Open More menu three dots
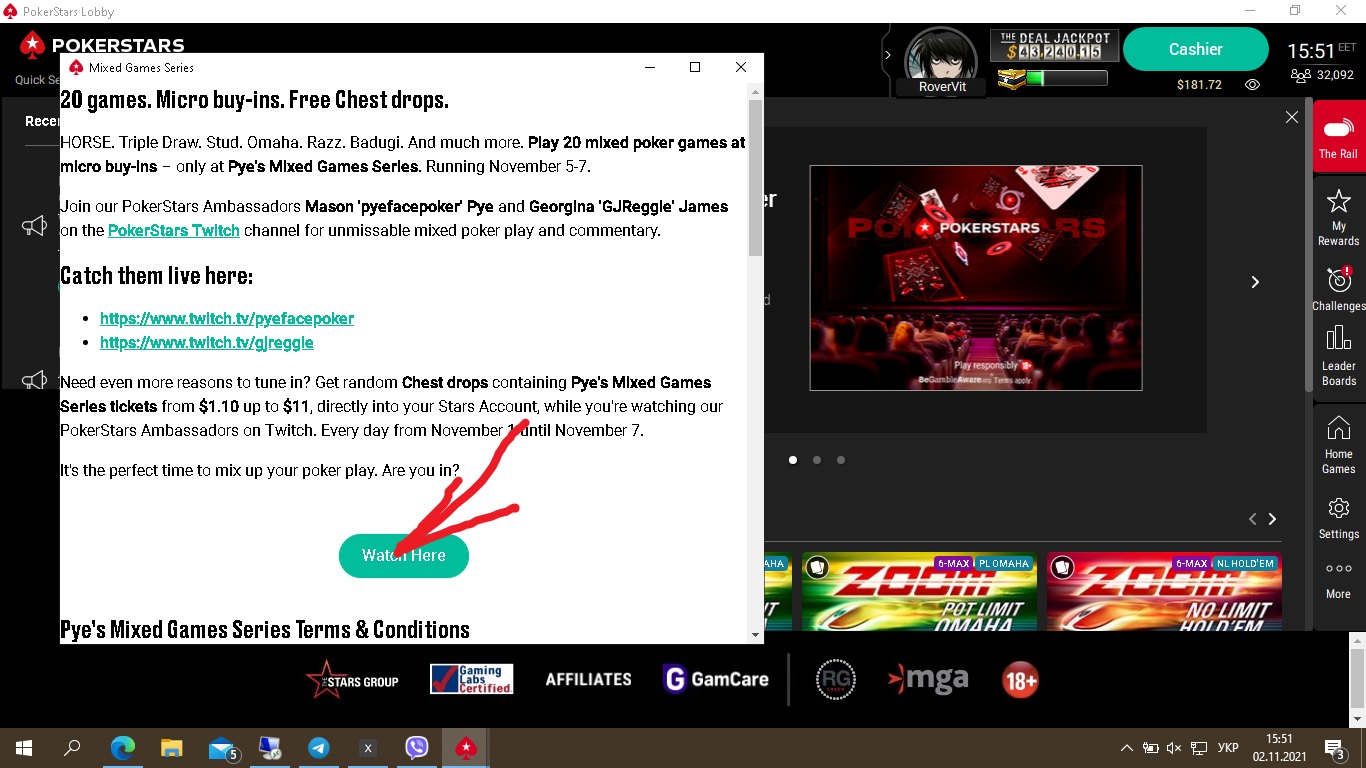 click(1338, 569)
